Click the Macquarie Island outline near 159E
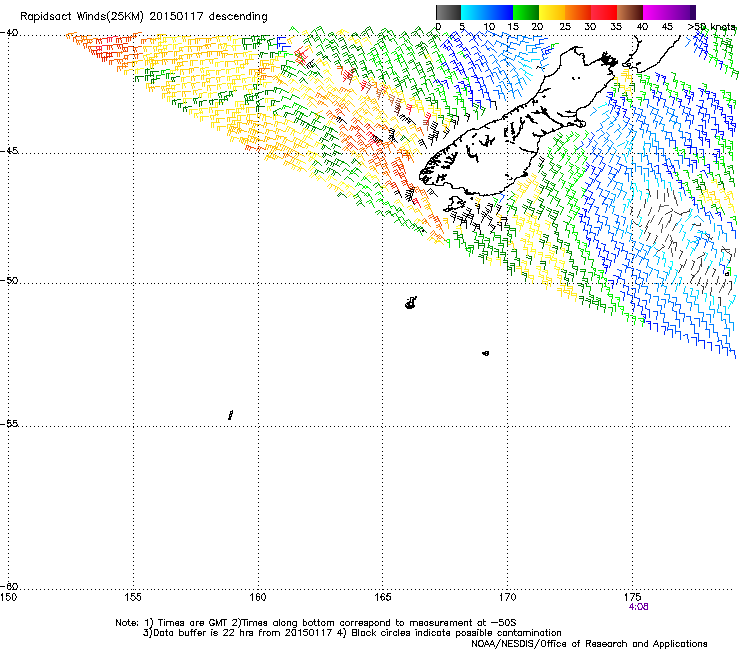The height and width of the screenshot is (650, 740). click(230, 415)
